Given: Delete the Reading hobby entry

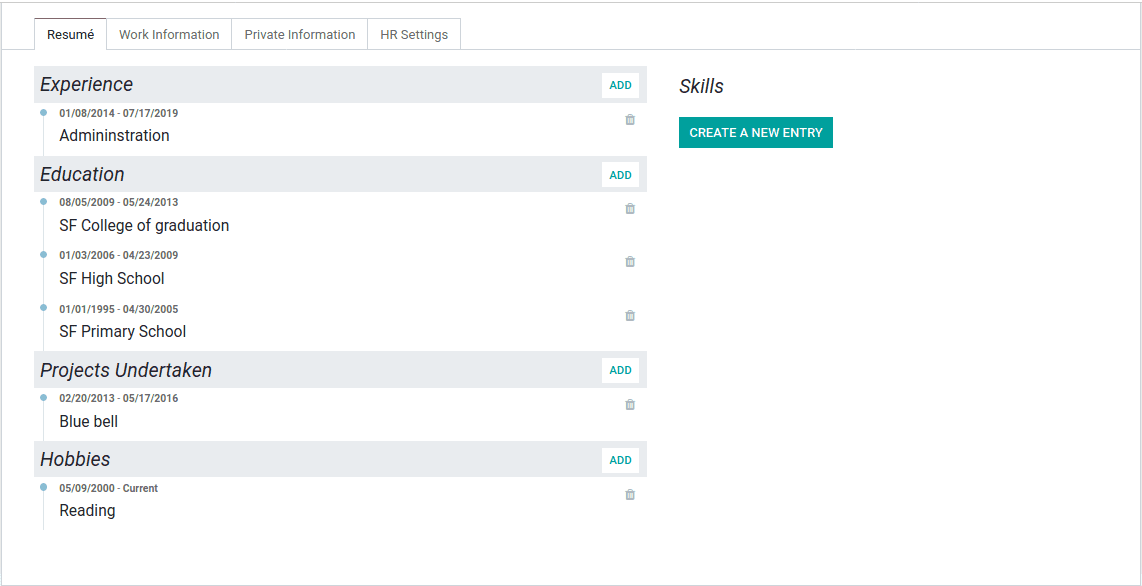Looking at the screenshot, I should pyautogui.click(x=630, y=494).
